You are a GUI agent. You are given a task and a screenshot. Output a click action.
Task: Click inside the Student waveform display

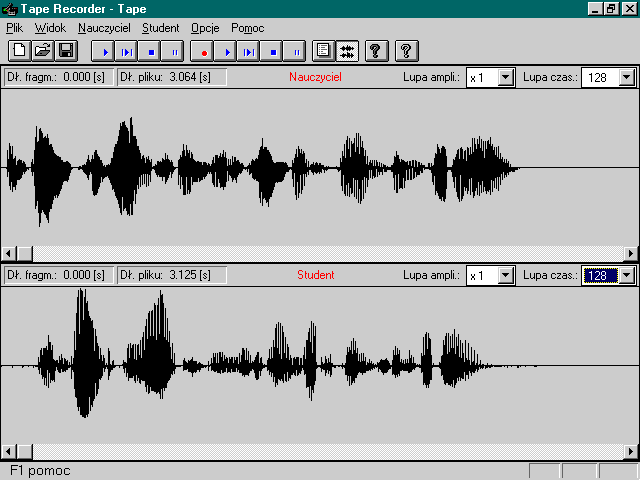[320, 365]
